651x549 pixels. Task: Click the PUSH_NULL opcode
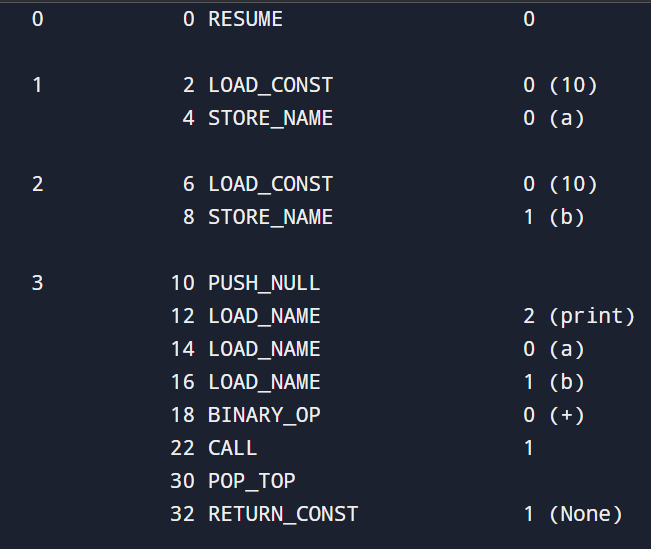pyautogui.click(x=264, y=283)
